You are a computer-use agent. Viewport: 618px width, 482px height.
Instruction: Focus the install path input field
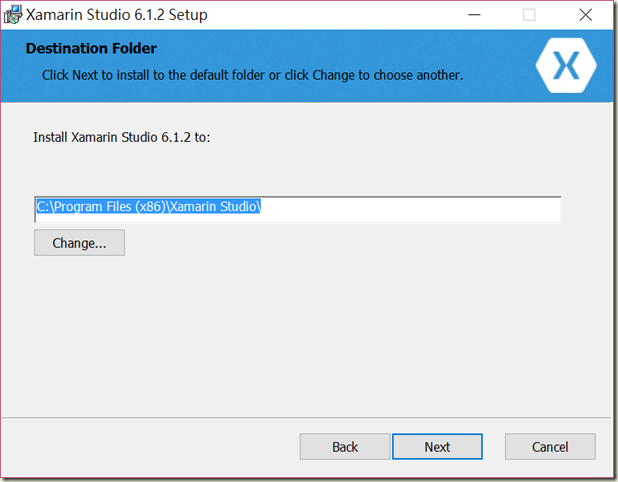[x=298, y=209]
